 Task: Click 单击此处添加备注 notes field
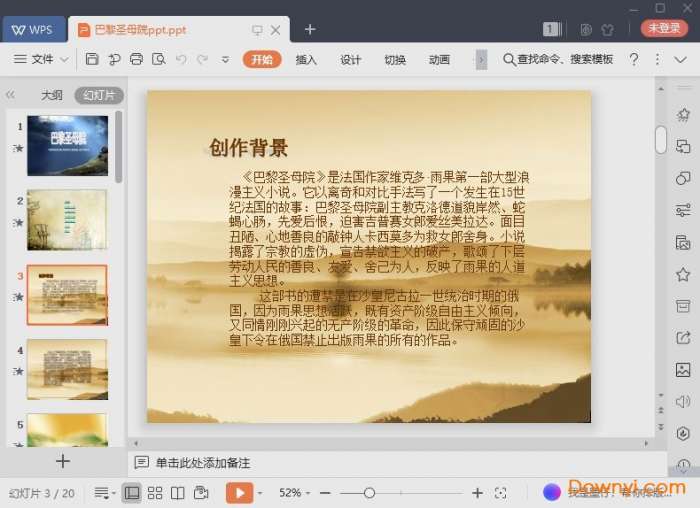(x=202, y=463)
